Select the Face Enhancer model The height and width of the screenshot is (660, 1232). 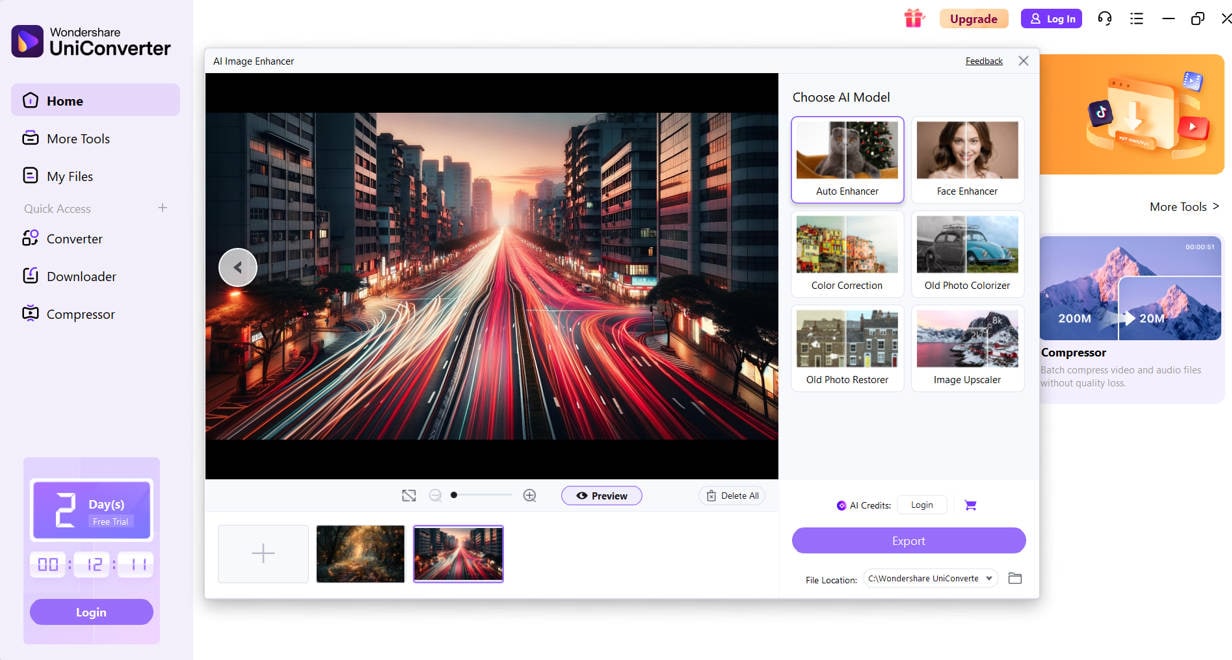pyautogui.click(x=967, y=160)
